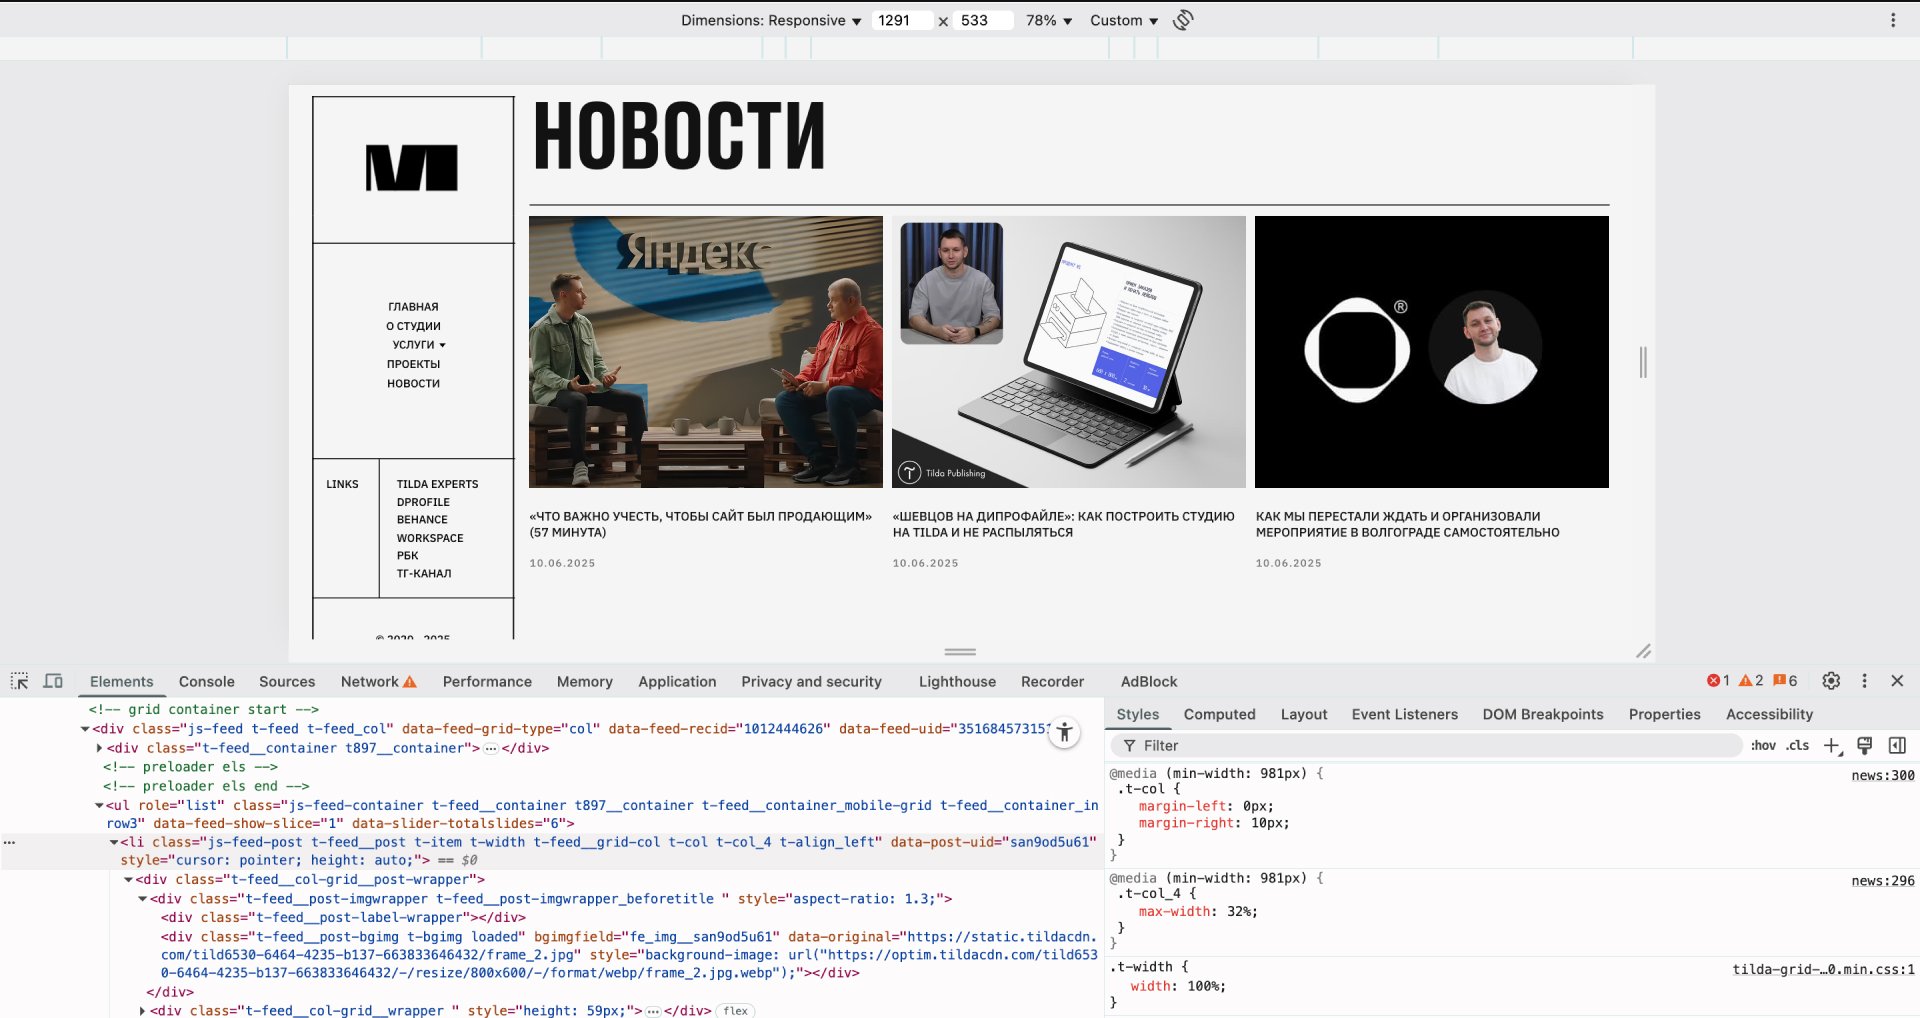Click the ПРОЕКТЫ navigation link
Screen dimensions: 1920x1018
coord(413,364)
